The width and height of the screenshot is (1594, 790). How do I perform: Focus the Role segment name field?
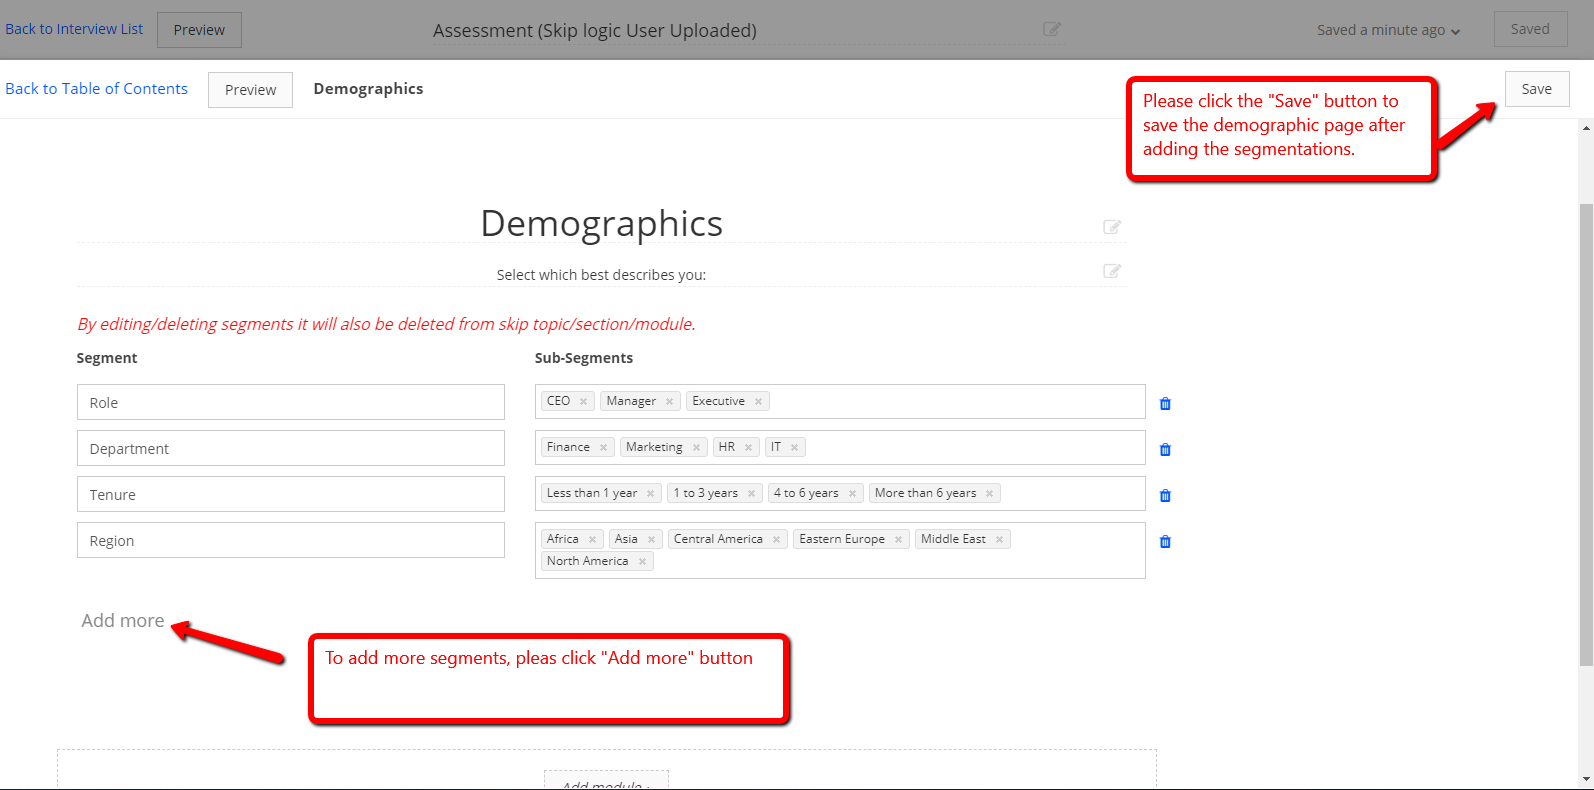[291, 402]
